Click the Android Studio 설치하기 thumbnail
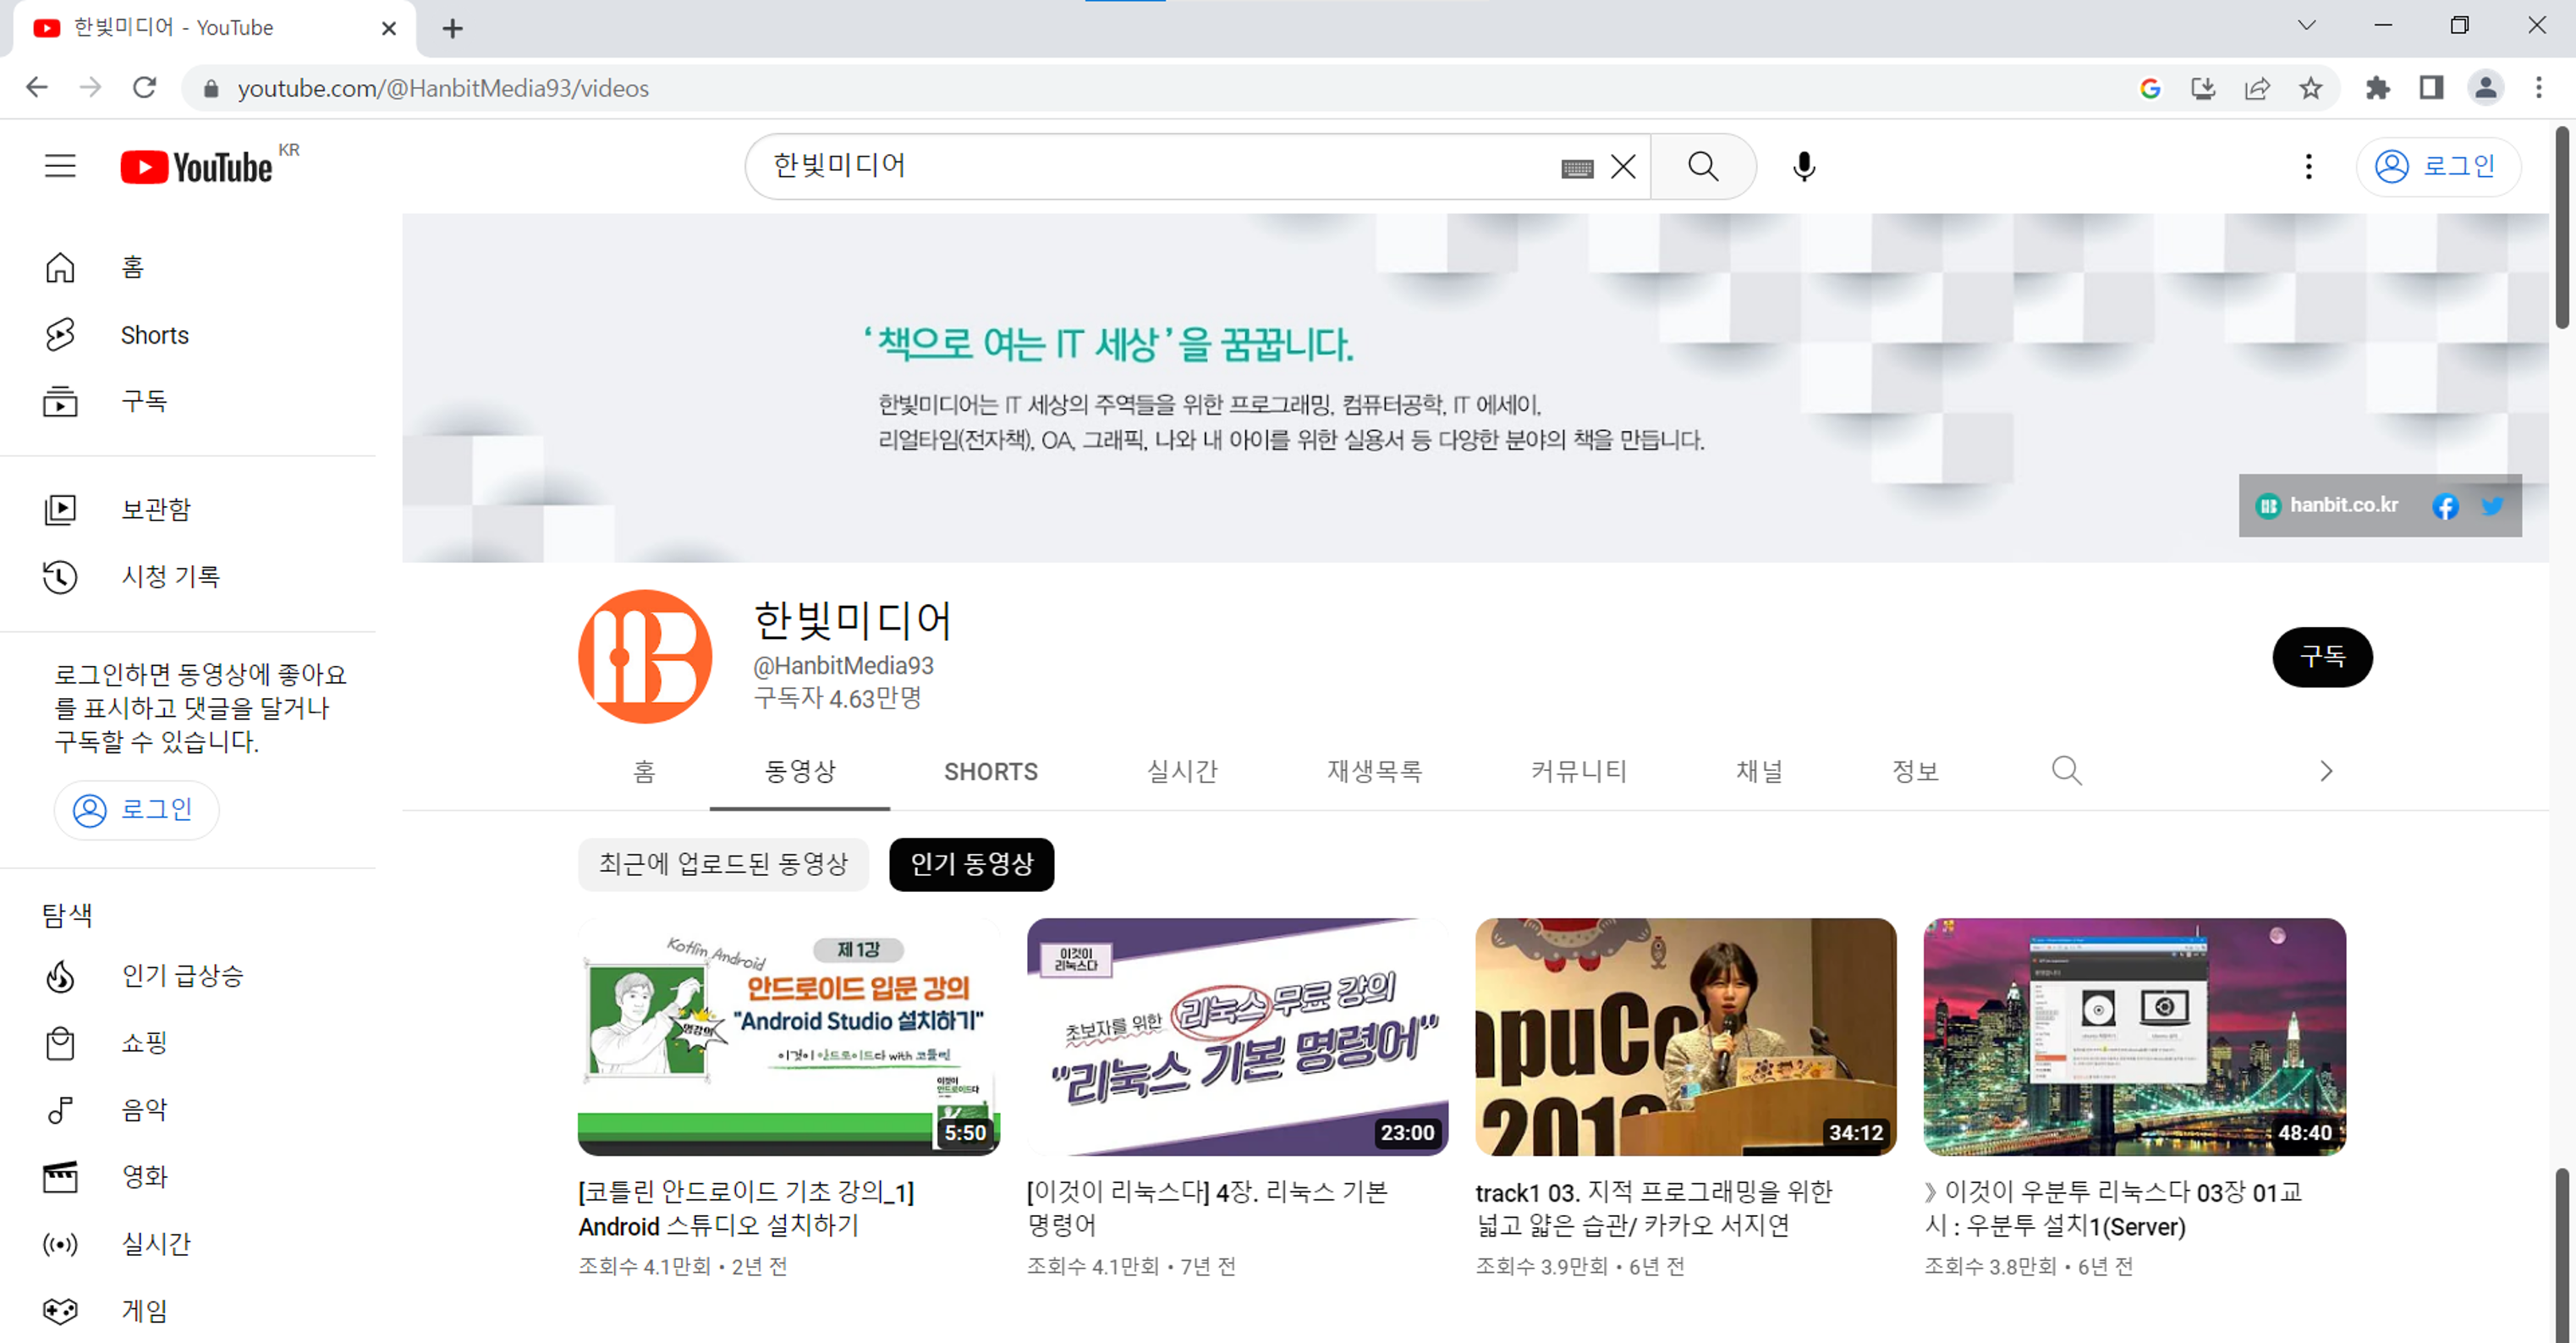 click(x=789, y=1037)
